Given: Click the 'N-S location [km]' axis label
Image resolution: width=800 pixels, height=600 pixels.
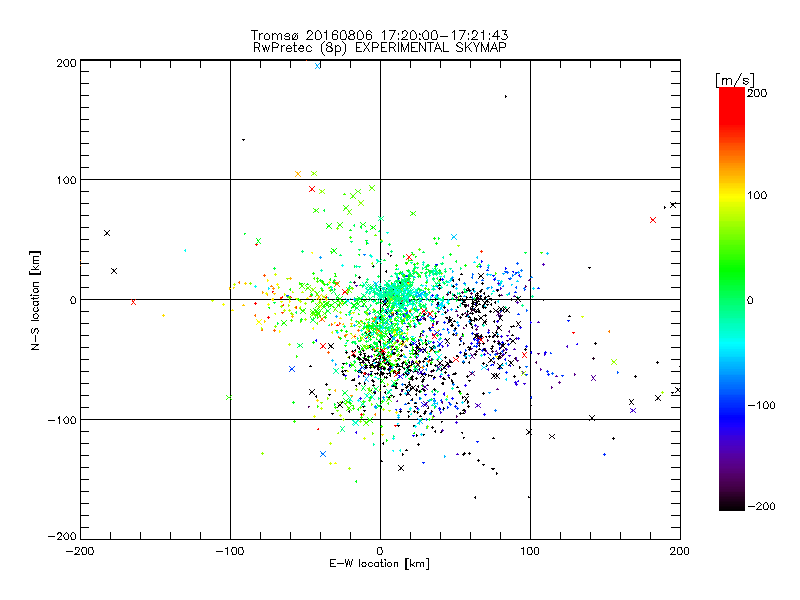Looking at the screenshot, I should pyautogui.click(x=35, y=301).
